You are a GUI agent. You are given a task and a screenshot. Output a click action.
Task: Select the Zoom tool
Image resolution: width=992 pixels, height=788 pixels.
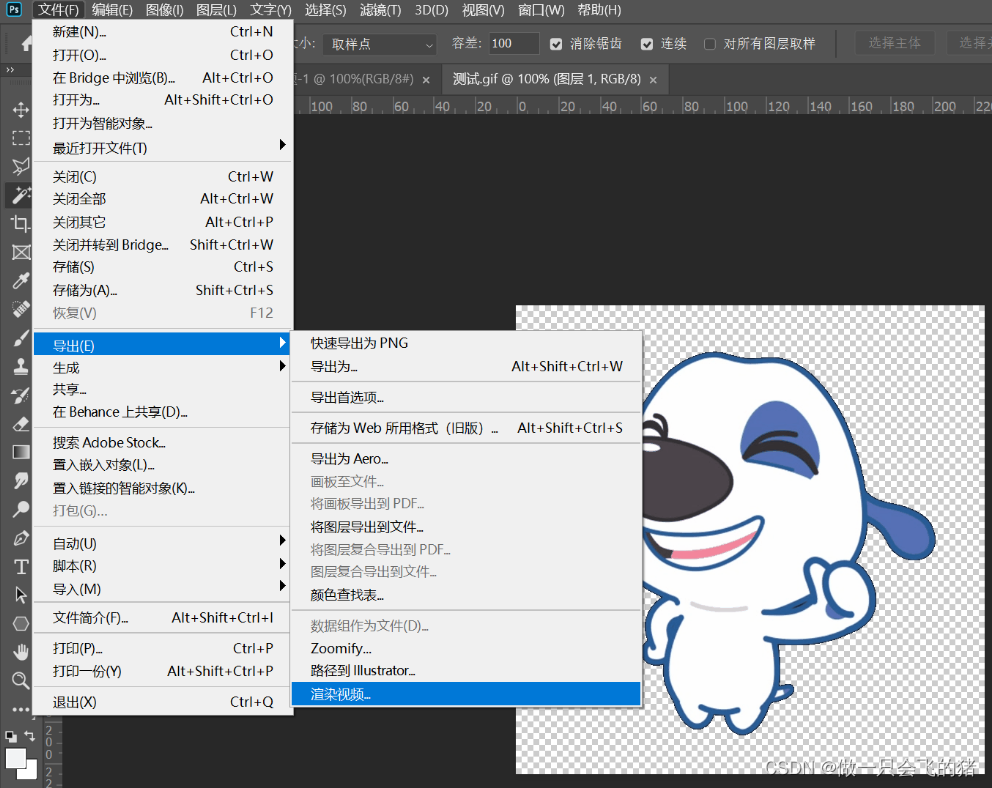[20, 680]
